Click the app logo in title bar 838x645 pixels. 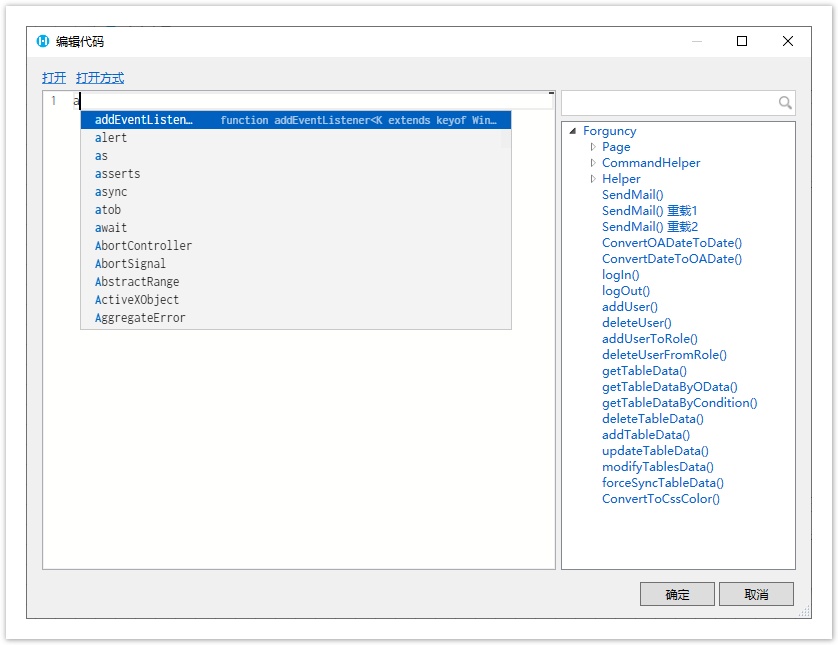pos(43,41)
